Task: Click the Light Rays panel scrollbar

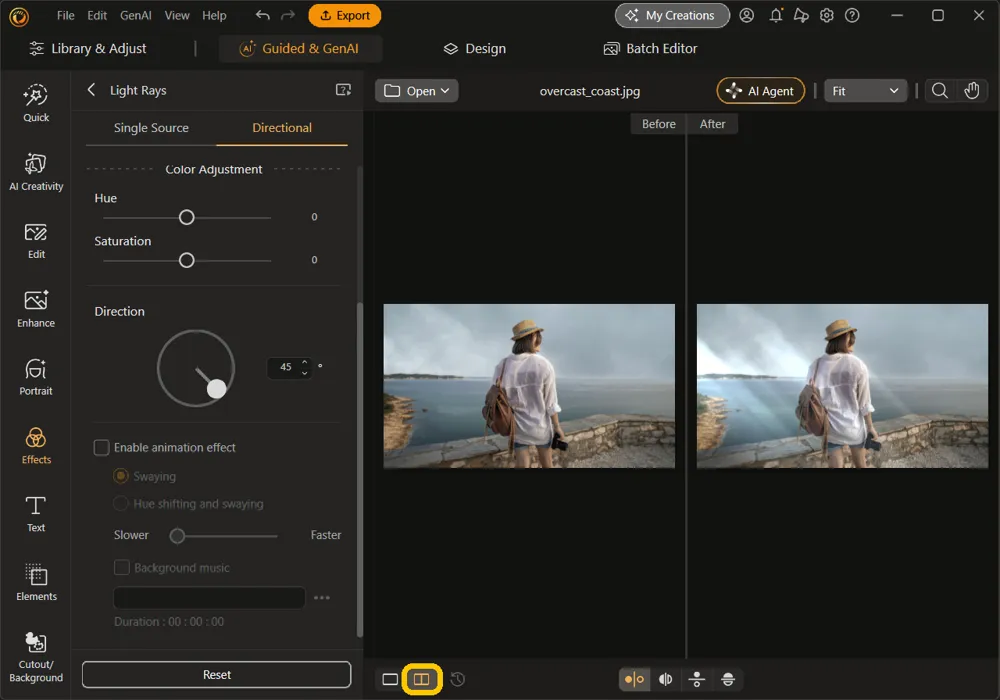Action: click(x=360, y=469)
